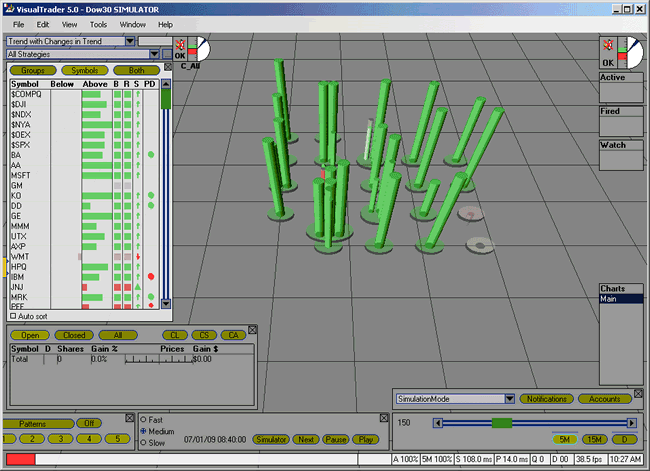Click the C_All OK status gauge icon
The image size is (650, 471).
point(192,49)
